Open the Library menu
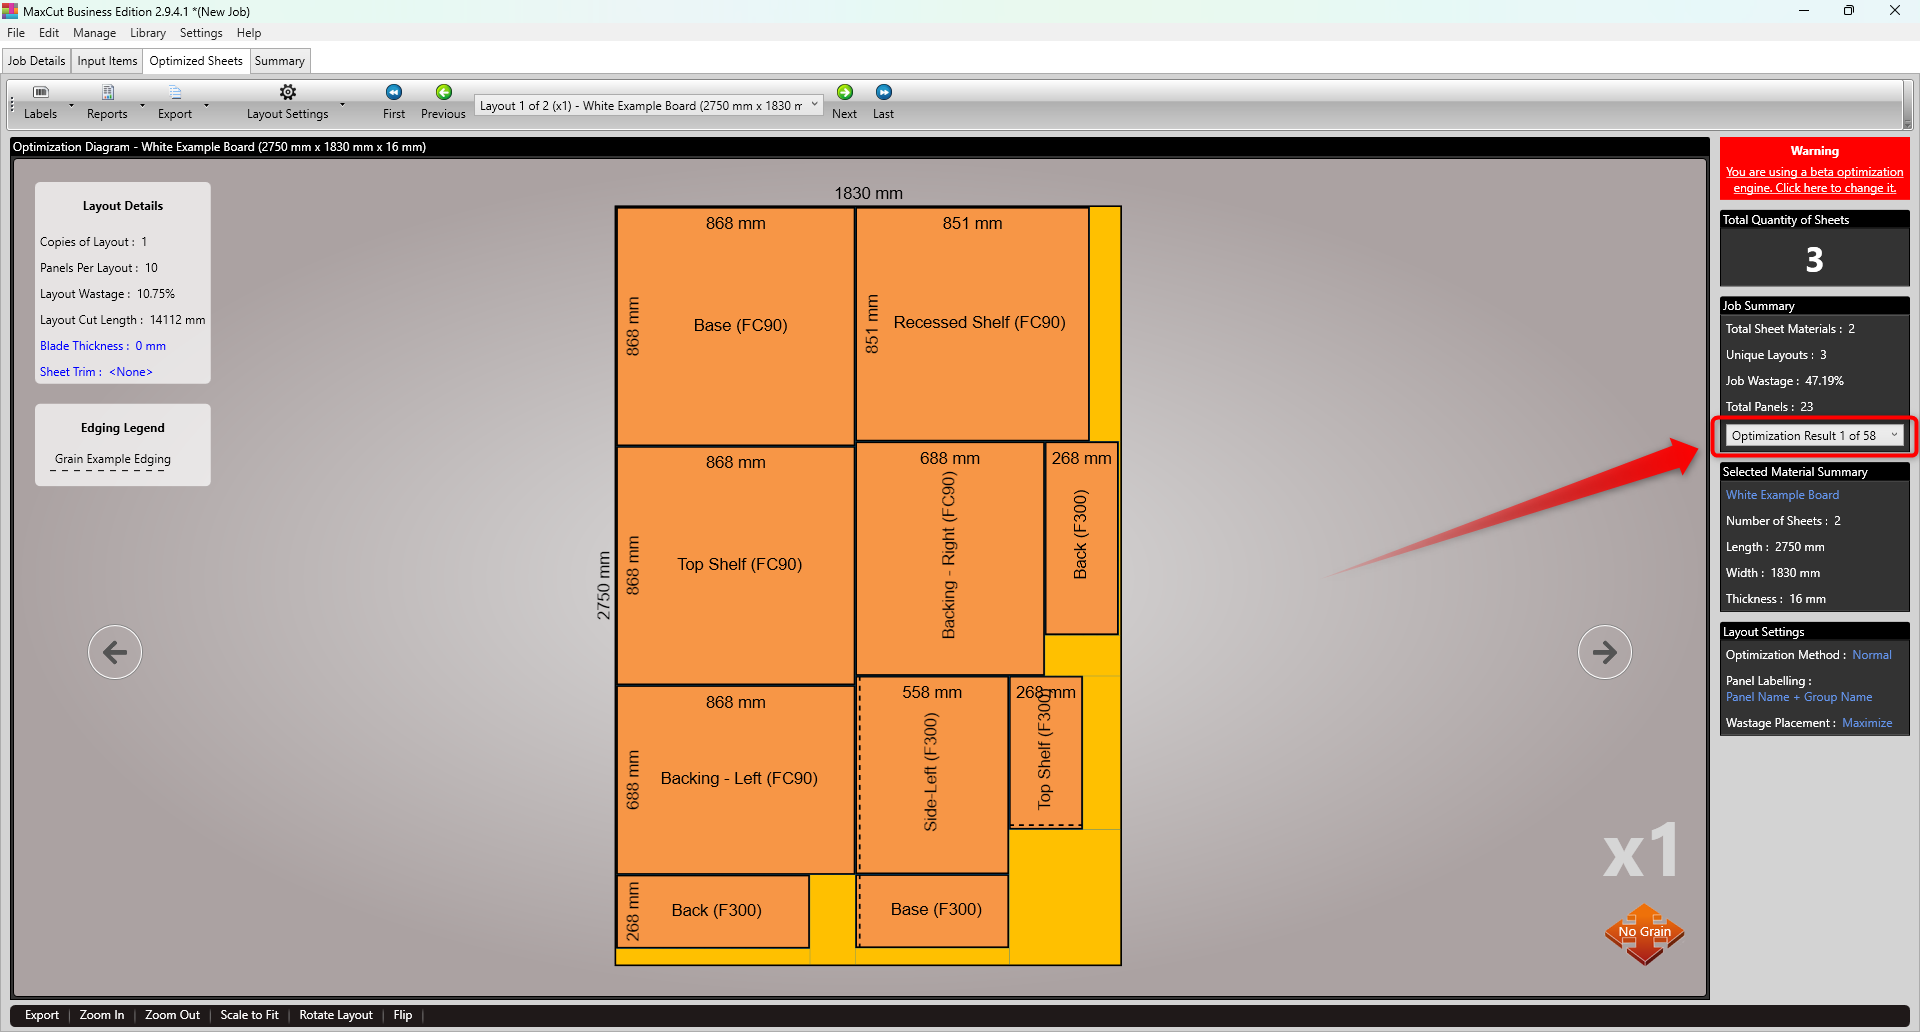 [148, 33]
